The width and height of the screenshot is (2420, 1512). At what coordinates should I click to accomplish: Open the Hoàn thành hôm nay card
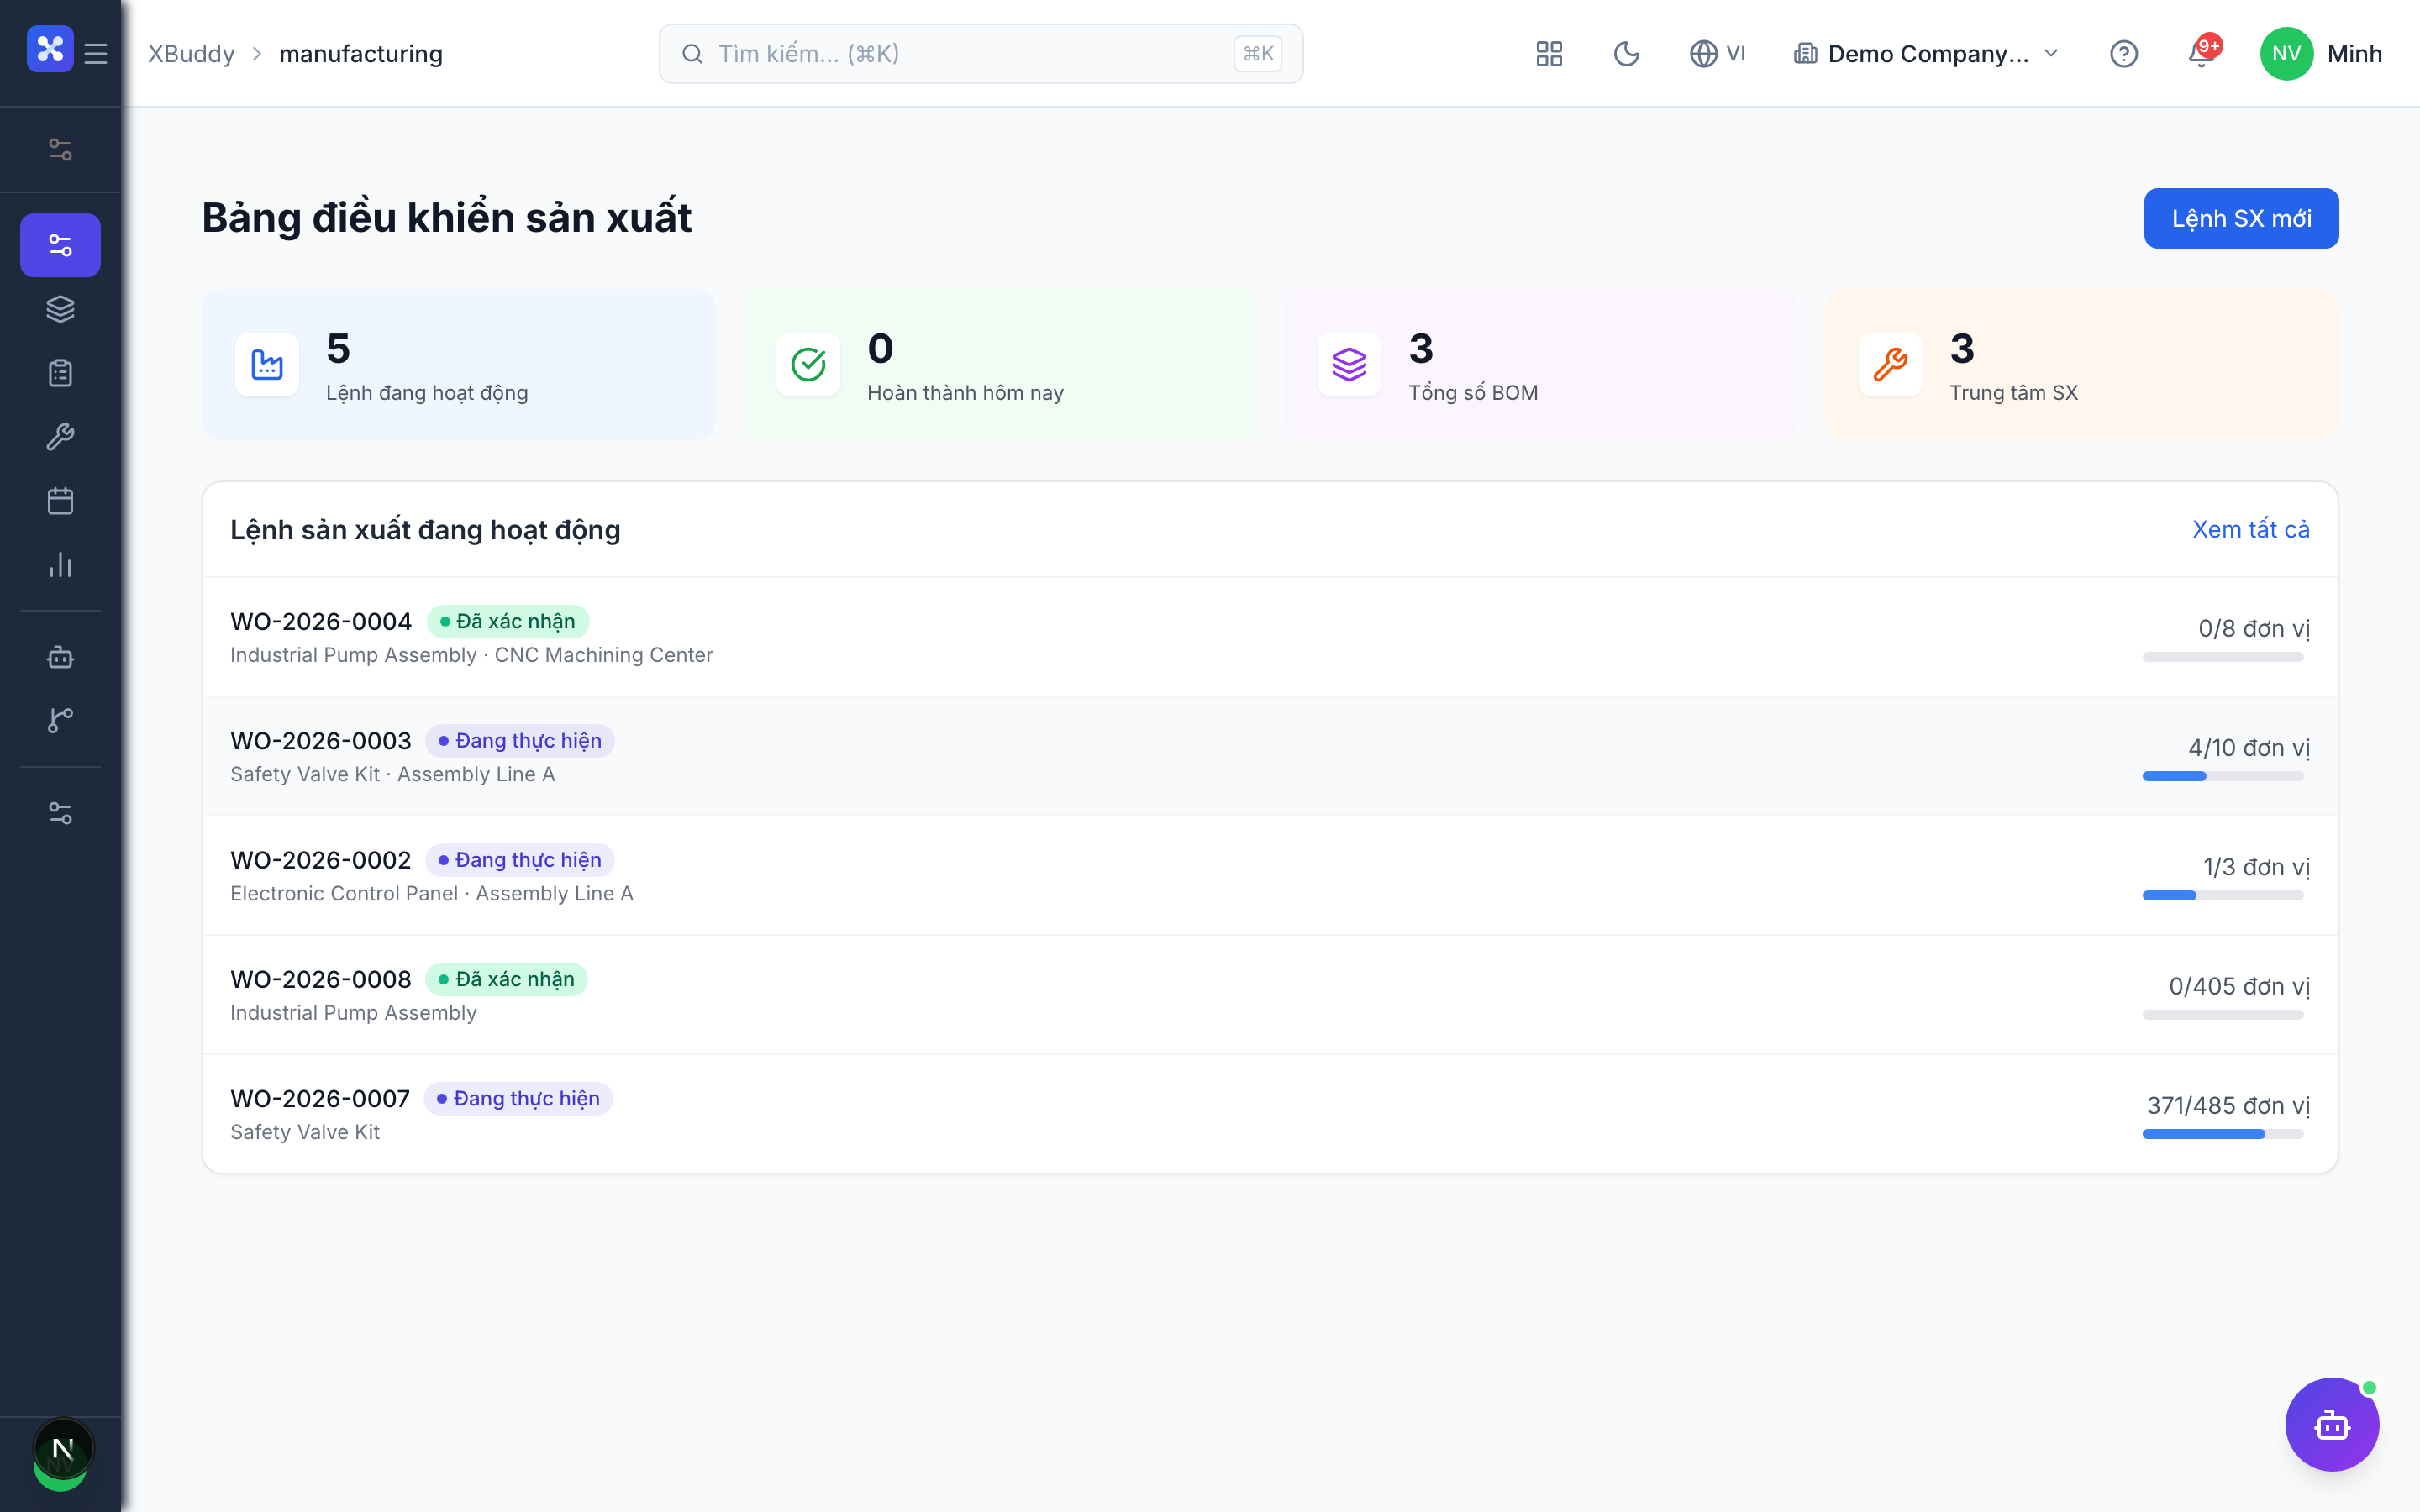(999, 365)
